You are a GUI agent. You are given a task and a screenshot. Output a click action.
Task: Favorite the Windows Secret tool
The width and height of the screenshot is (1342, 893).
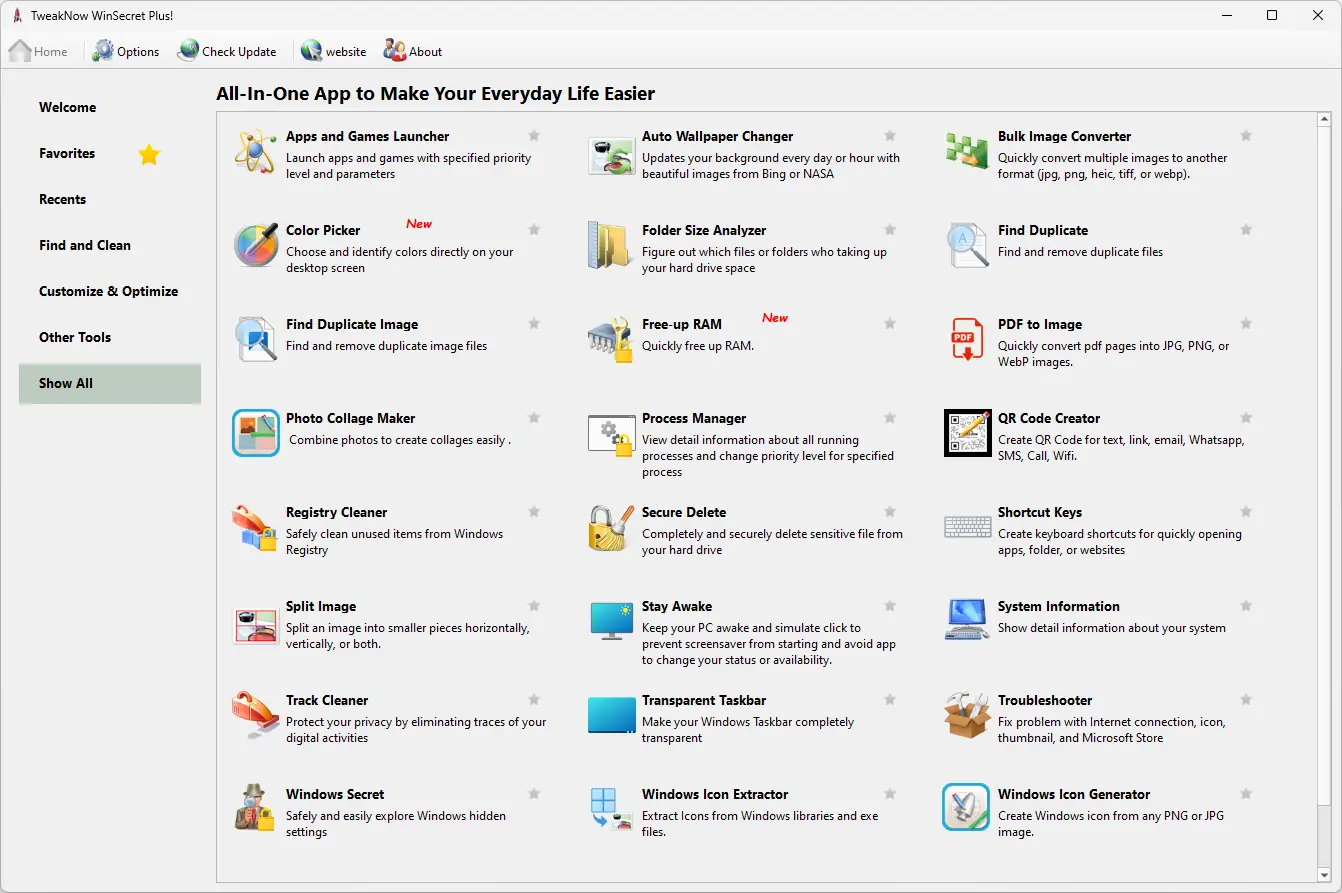point(534,794)
